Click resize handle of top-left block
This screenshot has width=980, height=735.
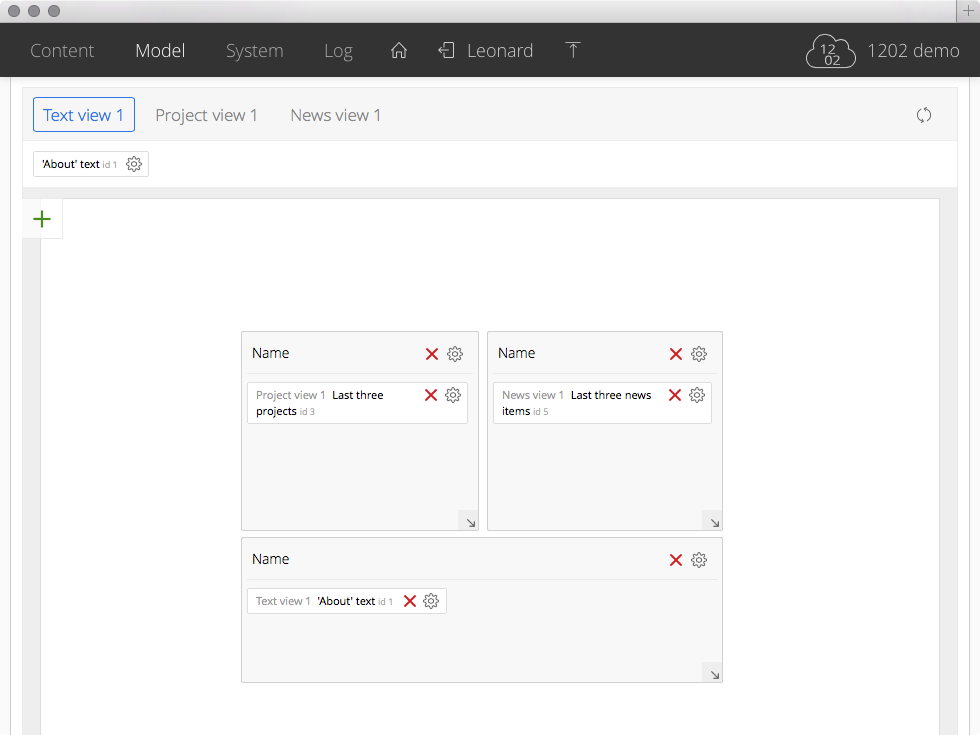(x=469, y=521)
